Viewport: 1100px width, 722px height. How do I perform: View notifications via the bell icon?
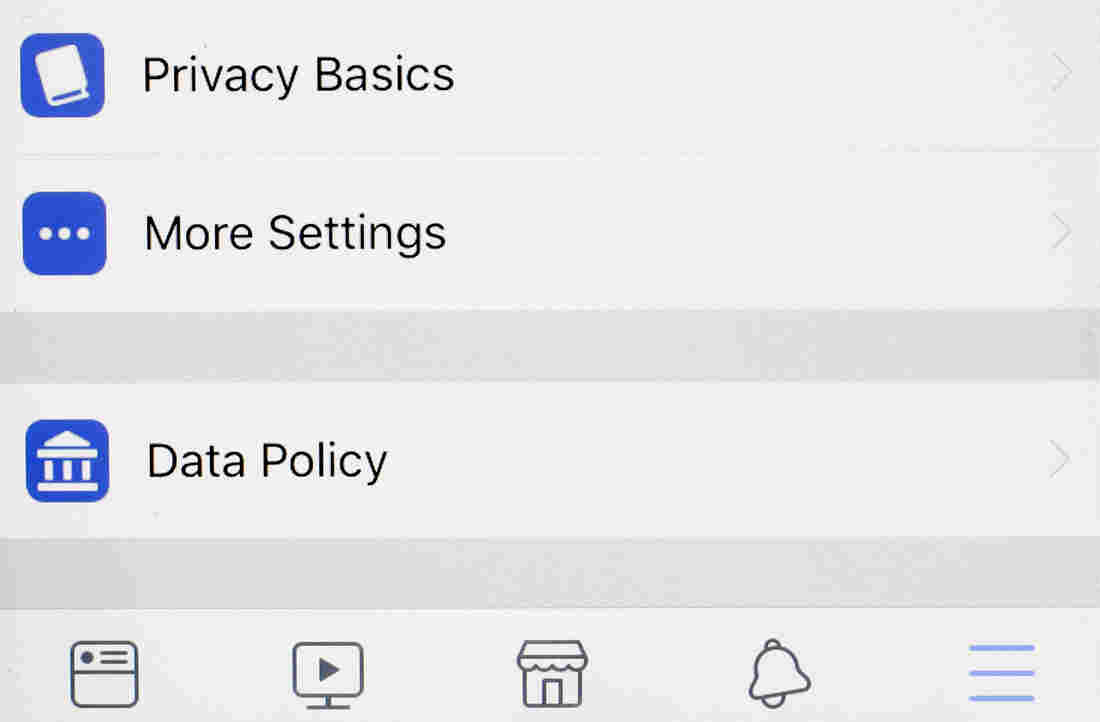coord(779,674)
